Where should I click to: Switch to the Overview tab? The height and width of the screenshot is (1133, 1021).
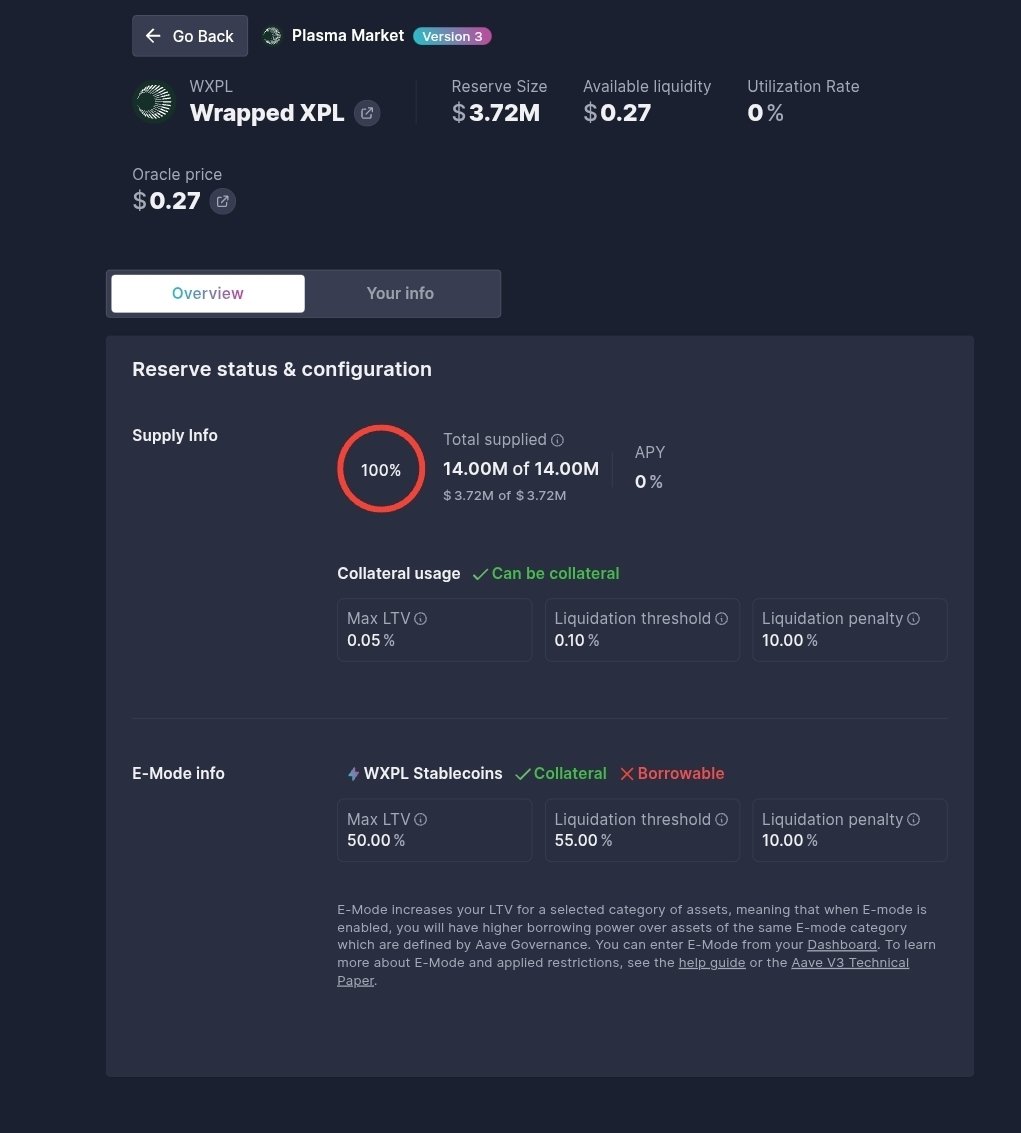208,293
